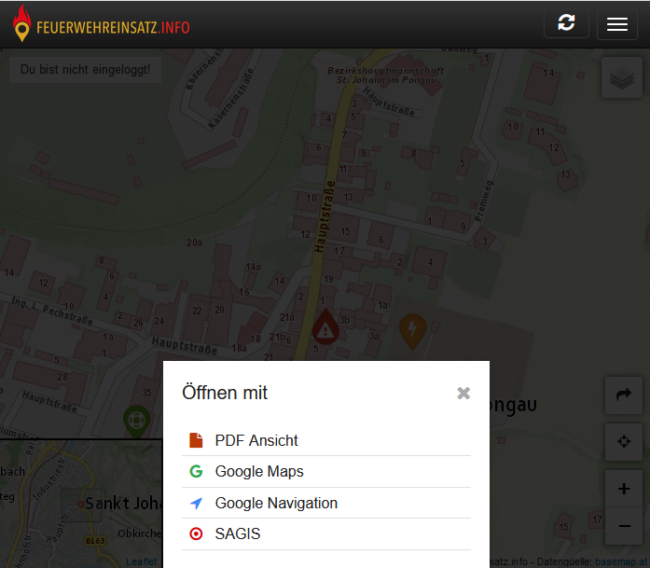
Task: Open the map layers selector
Action: (x=622, y=78)
